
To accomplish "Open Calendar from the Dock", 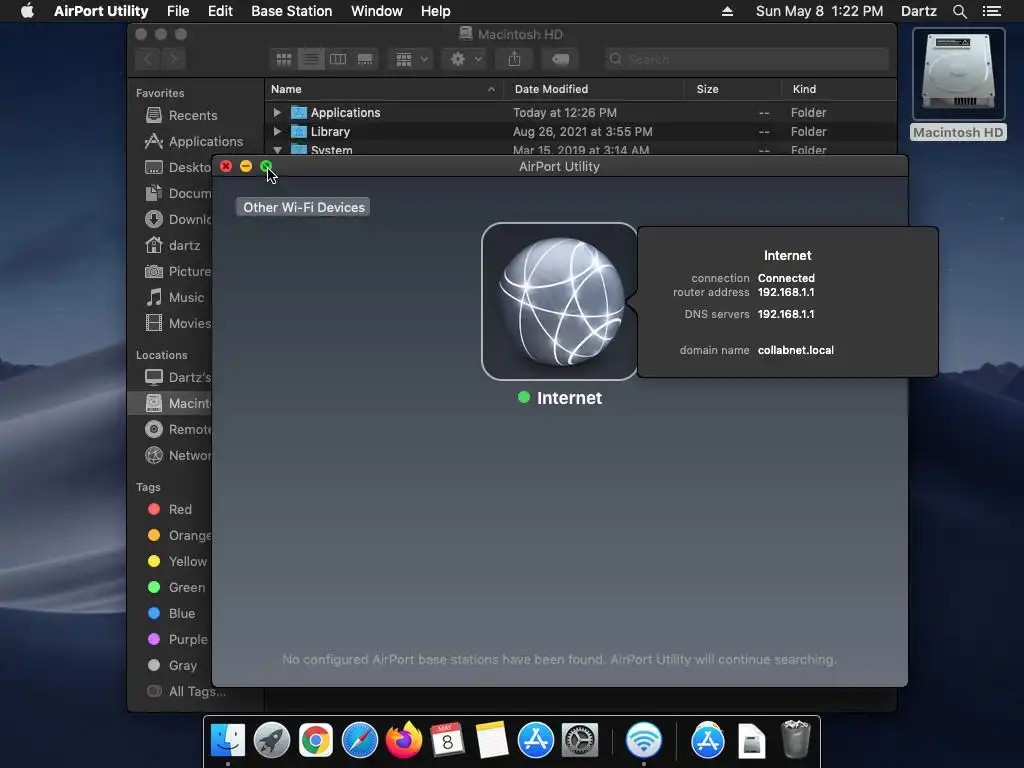I will tap(448, 740).
